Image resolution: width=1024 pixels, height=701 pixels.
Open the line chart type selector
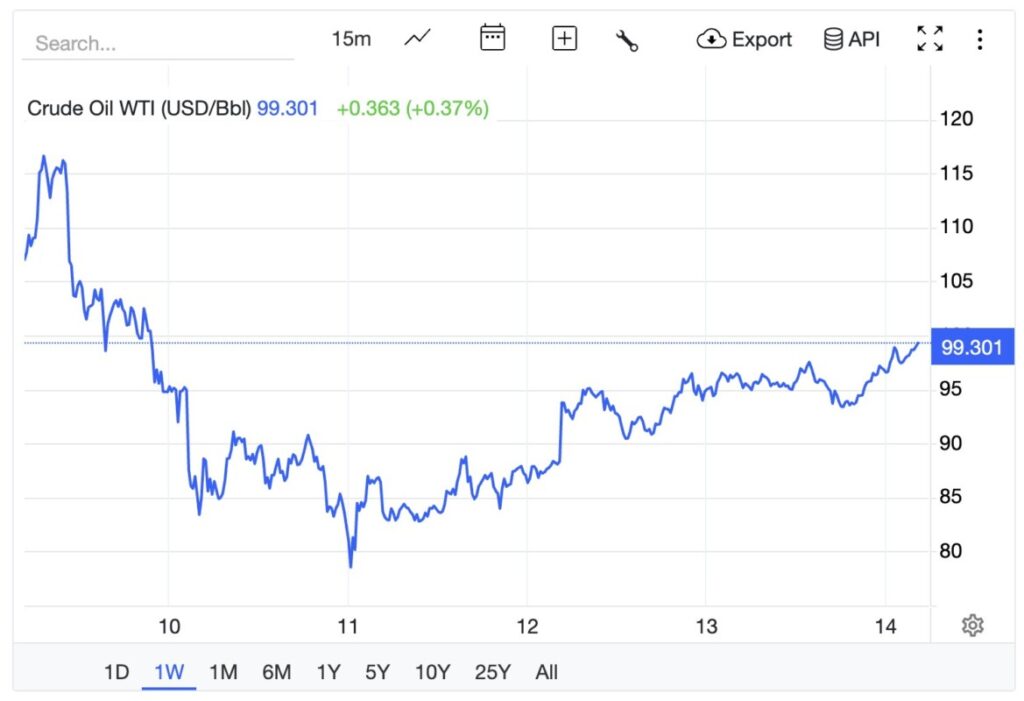tap(417, 39)
